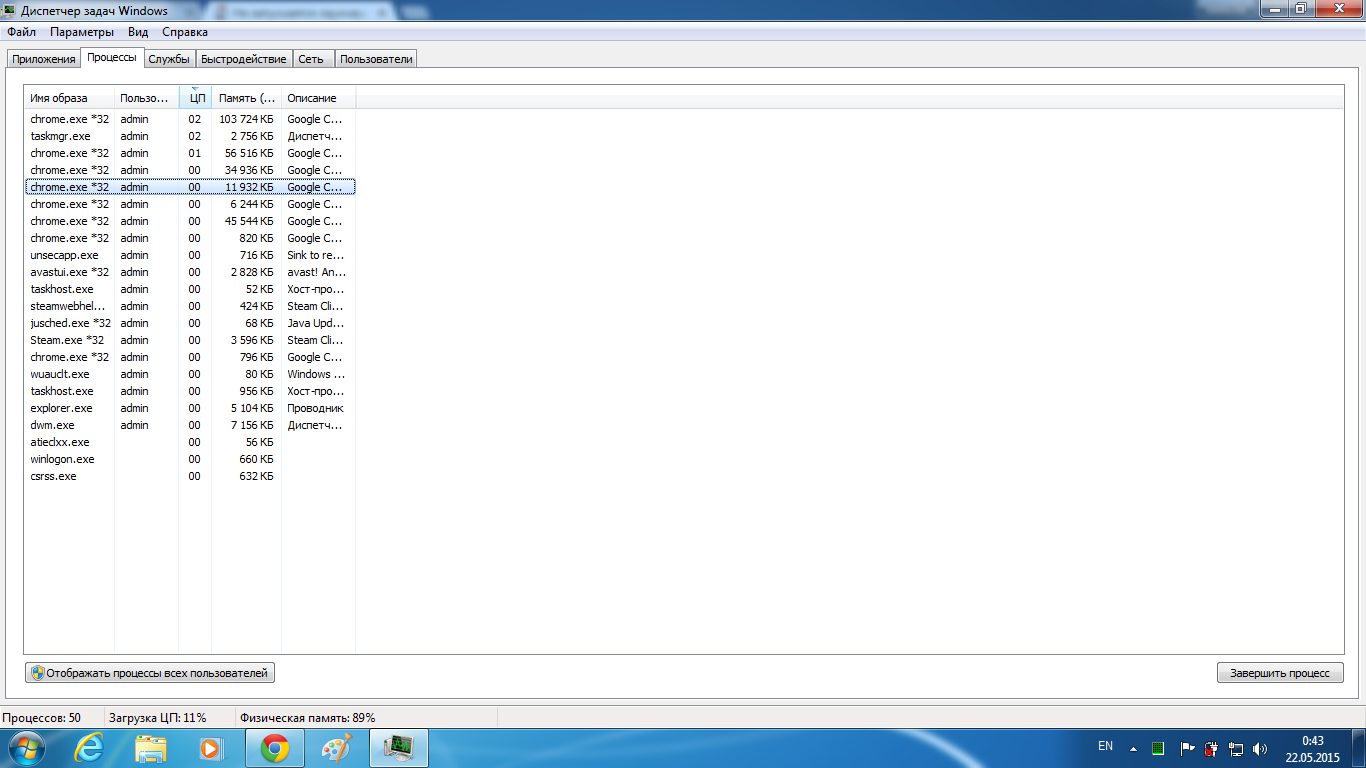Image resolution: width=1366 pixels, height=768 pixels.
Task: Sort processes by ЦП column header
Action: click(196, 98)
